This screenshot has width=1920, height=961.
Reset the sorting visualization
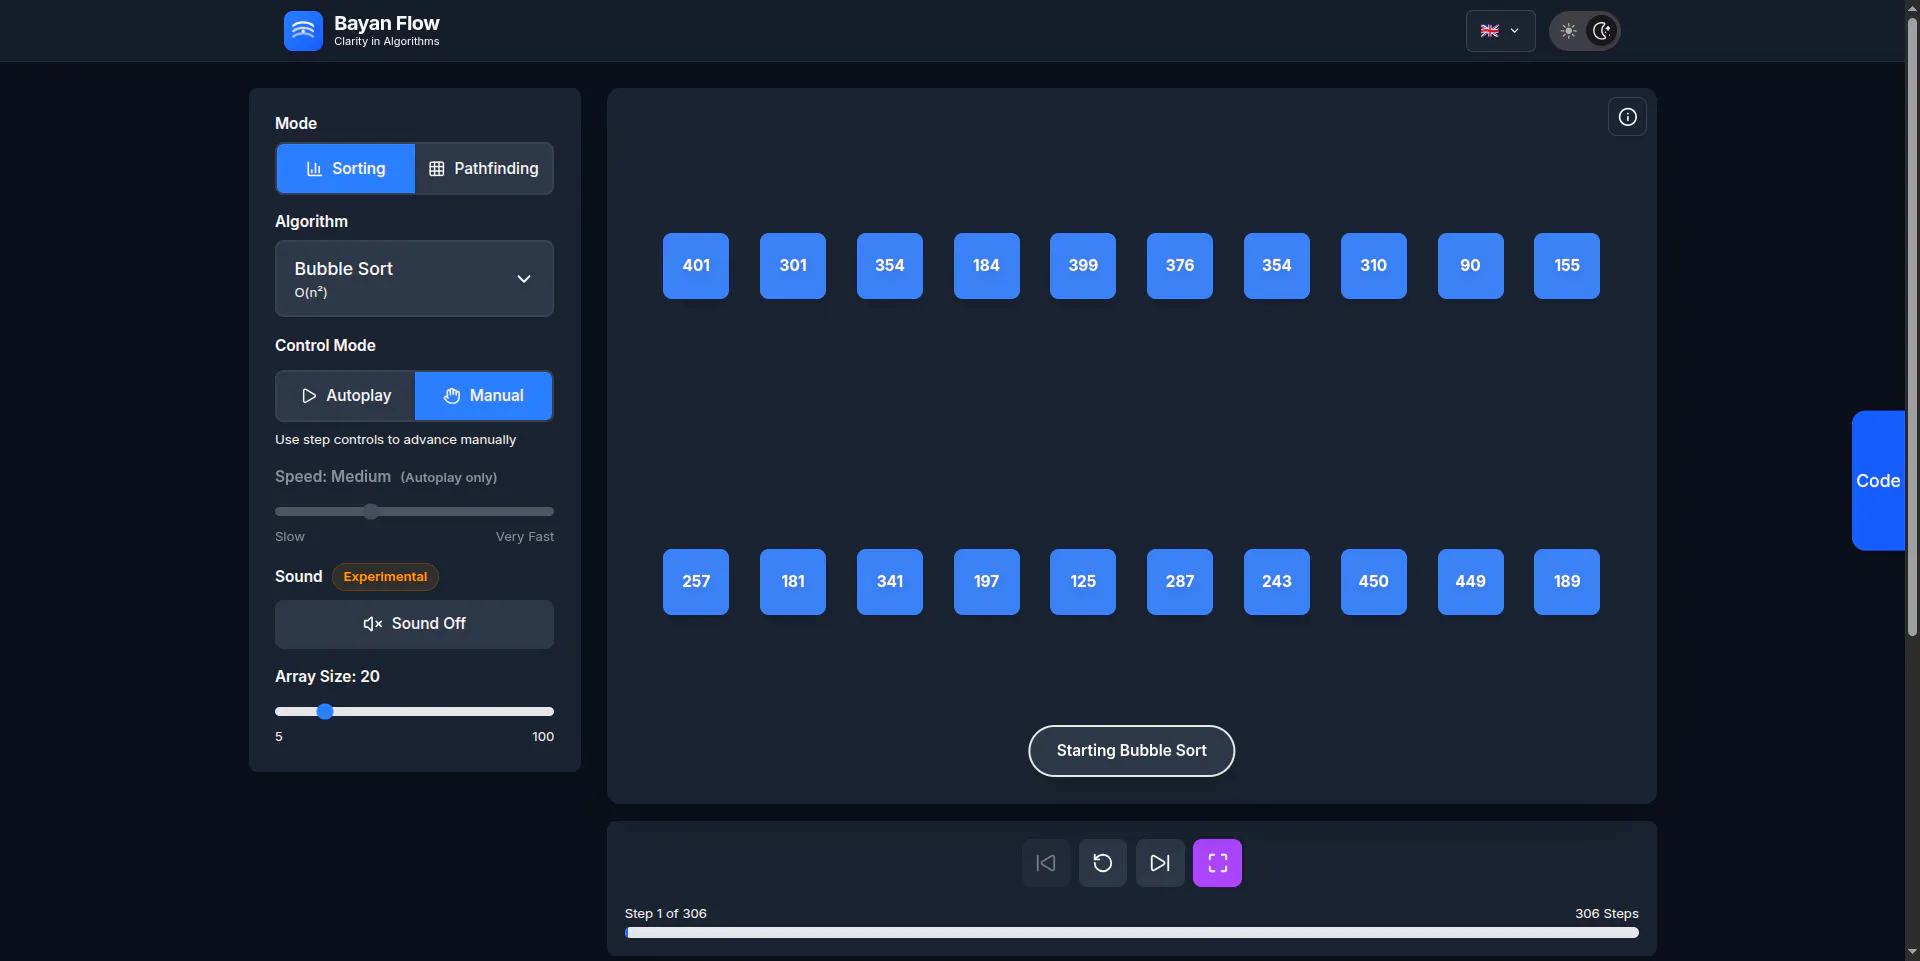(x=1103, y=863)
